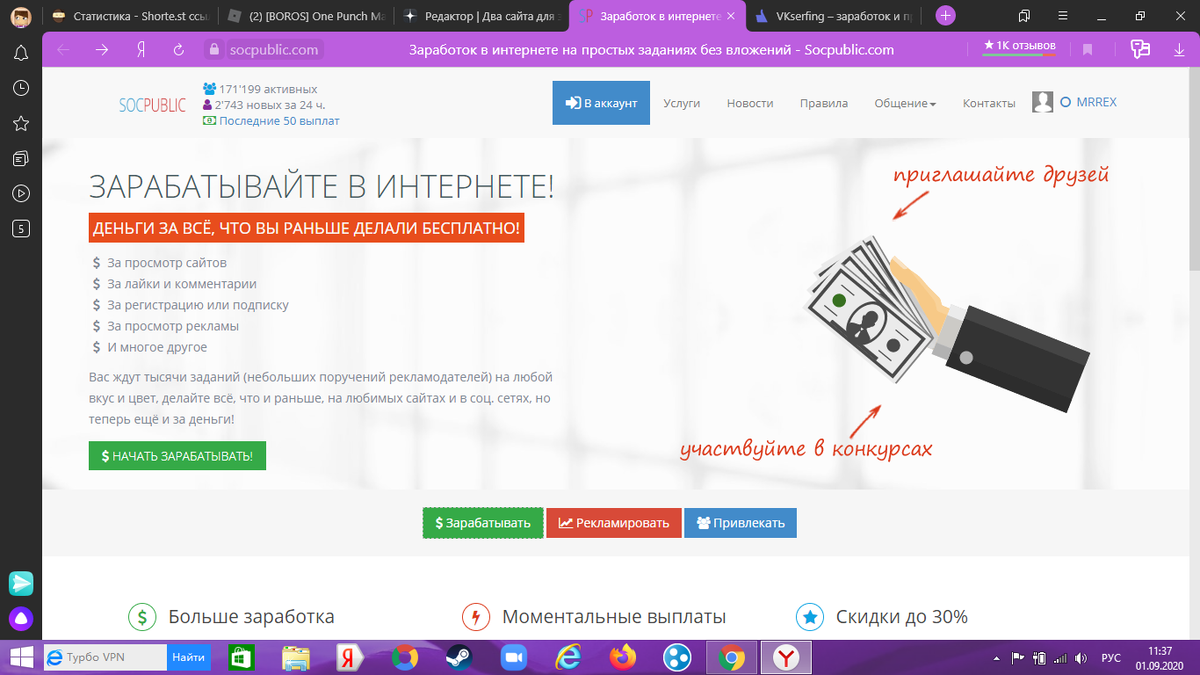The height and width of the screenshot is (675, 1200).
Task: Switch the РУС input language
Action: pos(1111,657)
